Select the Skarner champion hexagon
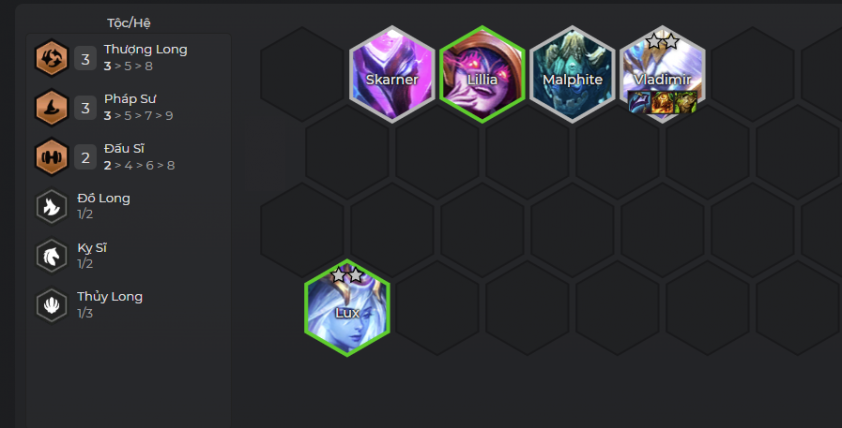The width and height of the screenshot is (842, 428). pyautogui.click(x=392, y=75)
